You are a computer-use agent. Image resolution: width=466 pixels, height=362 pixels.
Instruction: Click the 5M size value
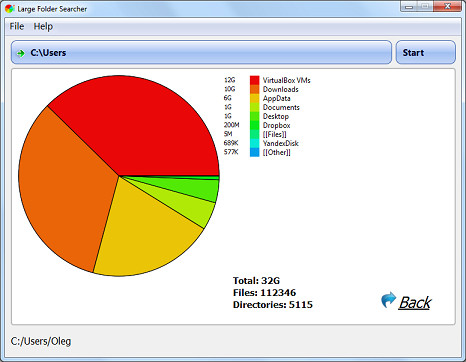pyautogui.click(x=228, y=134)
